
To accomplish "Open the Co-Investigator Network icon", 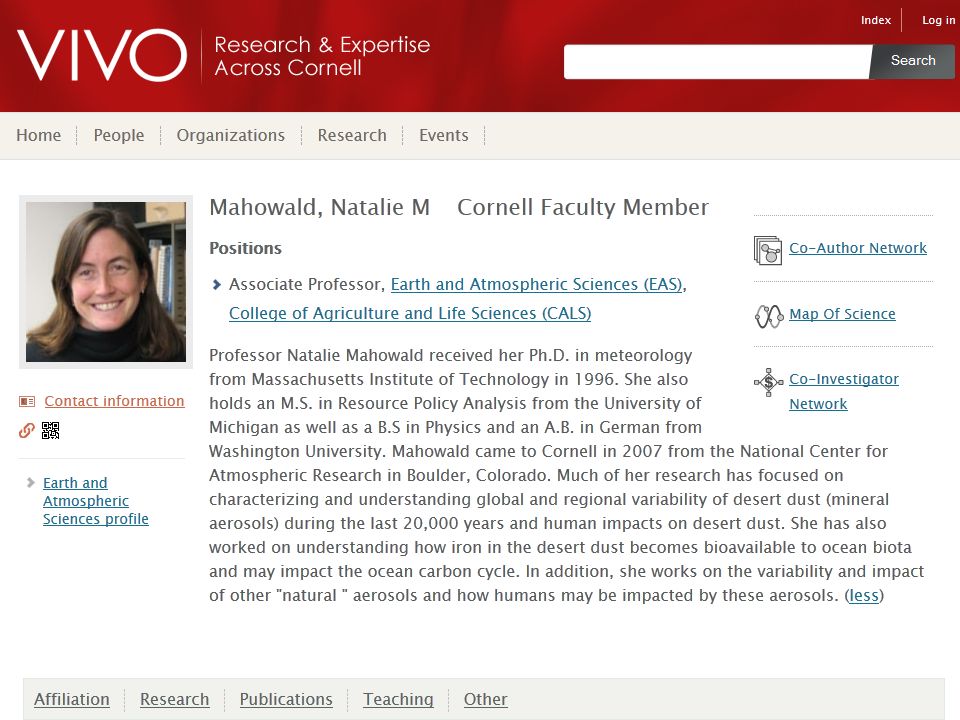I will pos(768,382).
